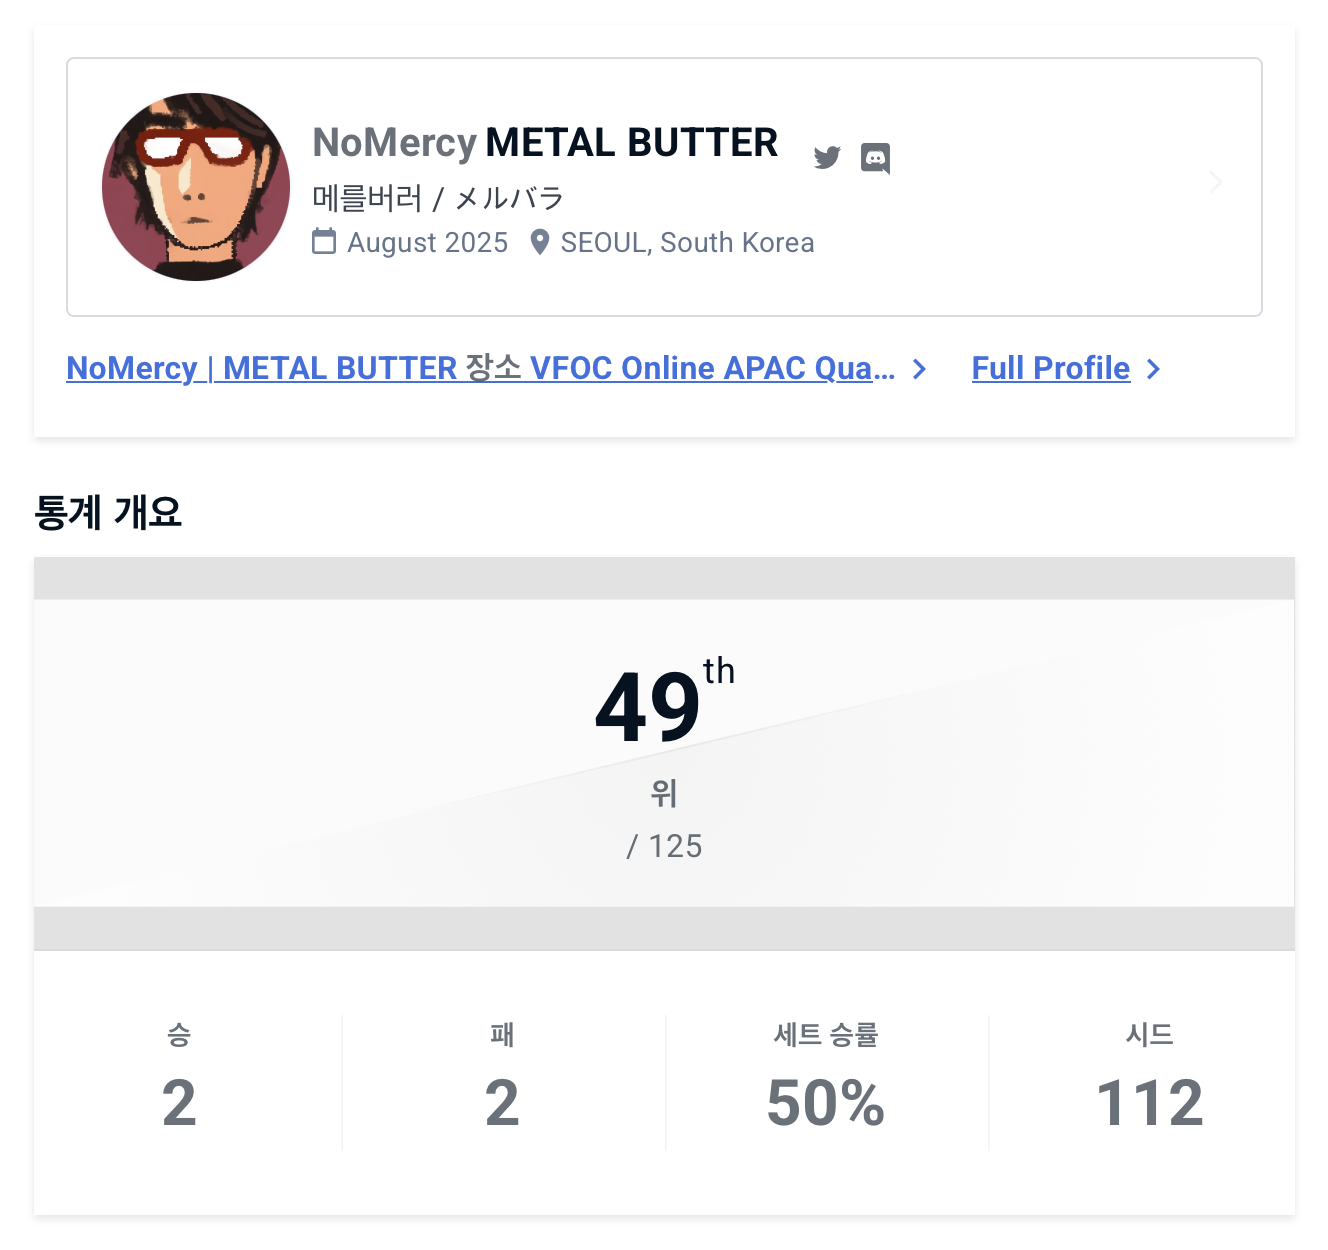Click the August 2025 date text
This screenshot has height=1250, width=1328.
click(427, 243)
